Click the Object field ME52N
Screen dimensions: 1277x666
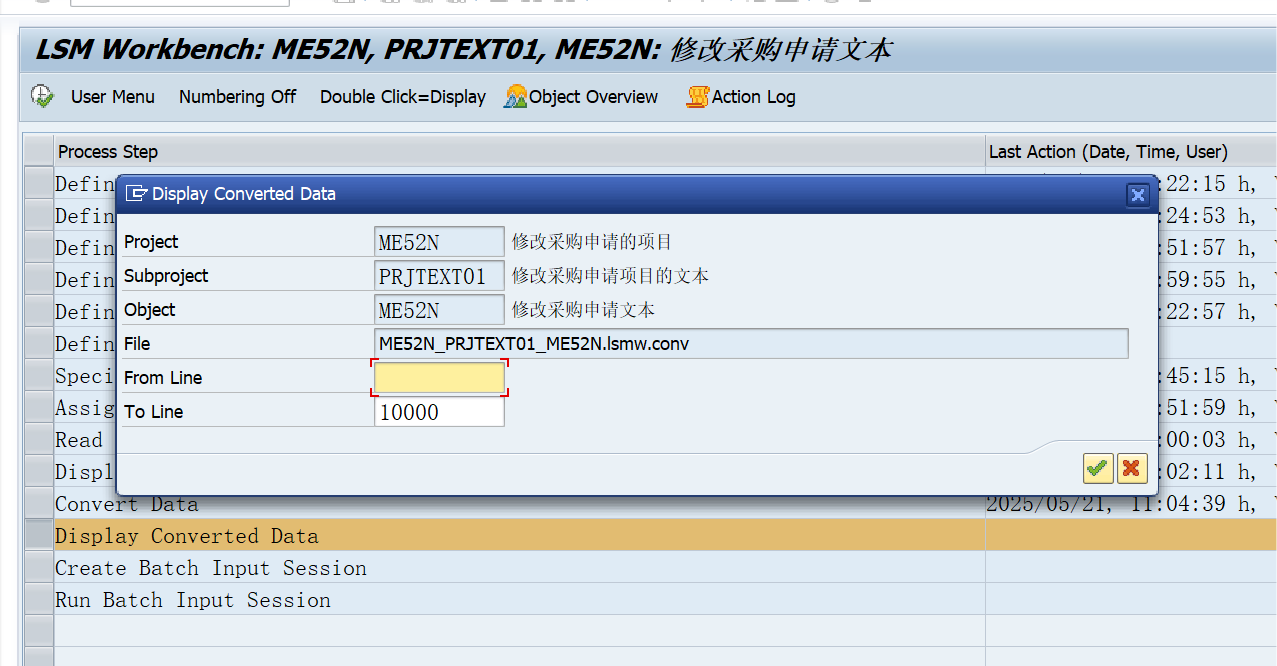[x=439, y=309]
